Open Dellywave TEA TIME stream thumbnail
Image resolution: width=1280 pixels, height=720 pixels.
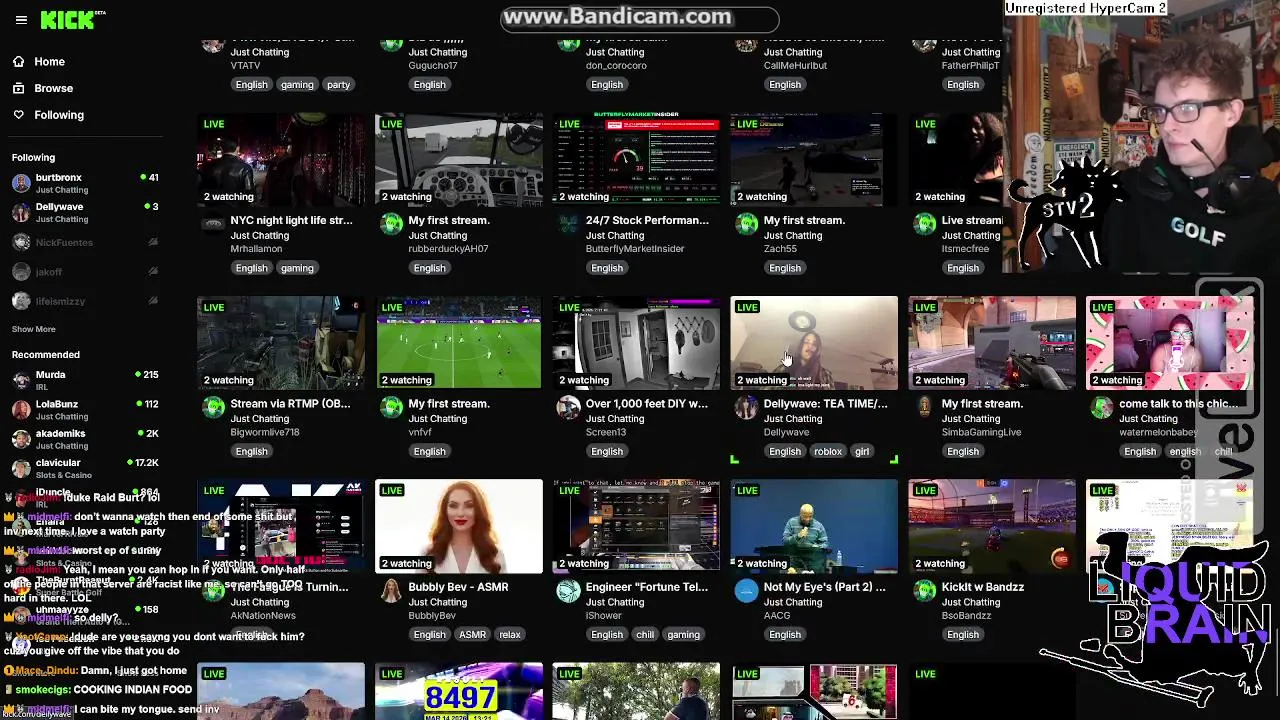[814, 342]
